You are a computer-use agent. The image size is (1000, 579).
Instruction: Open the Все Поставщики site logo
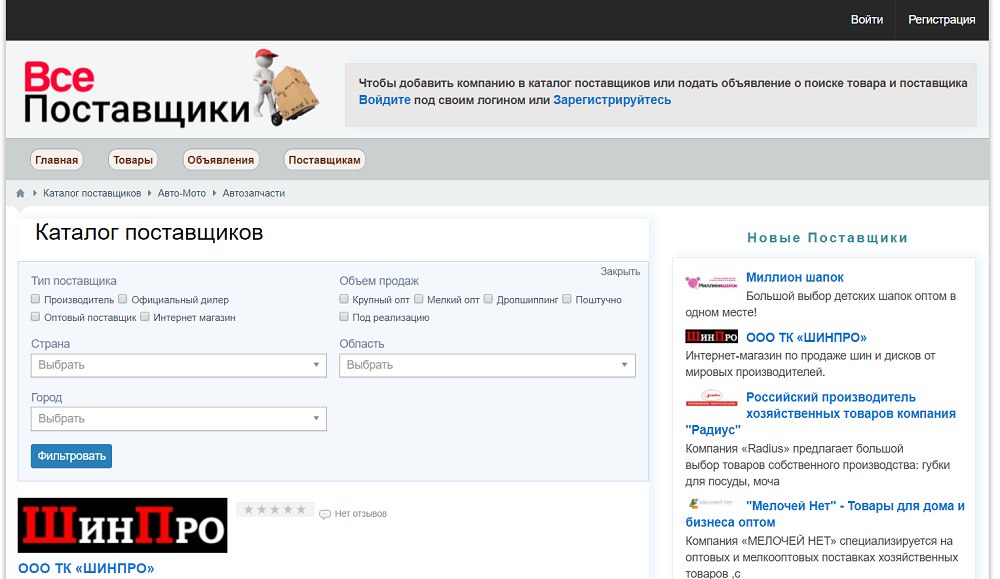(171, 89)
